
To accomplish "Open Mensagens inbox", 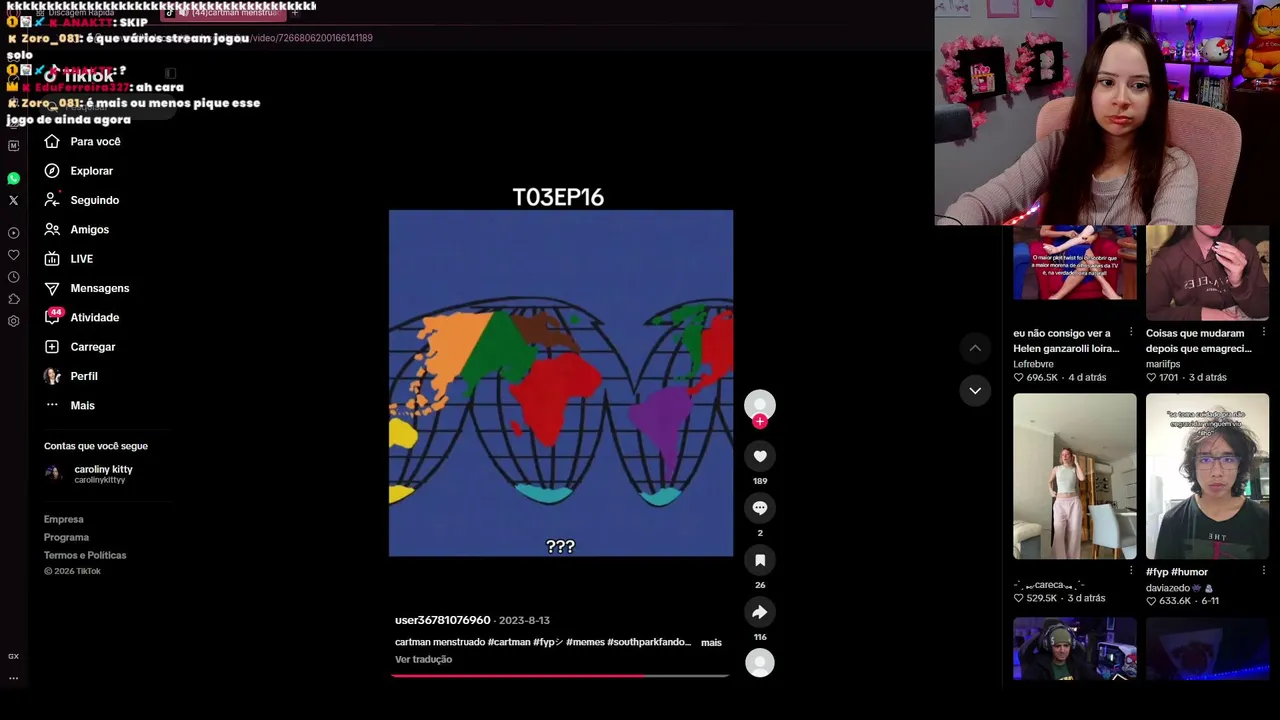I will coord(99,288).
